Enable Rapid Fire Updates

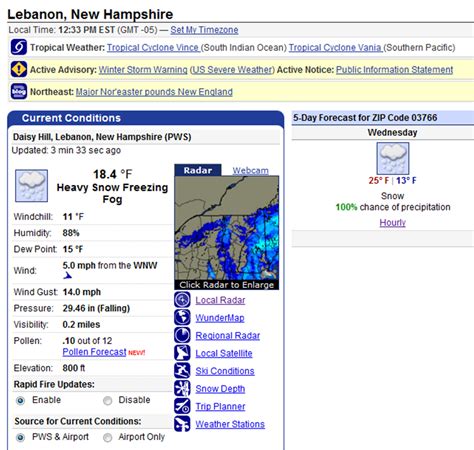click(20, 400)
